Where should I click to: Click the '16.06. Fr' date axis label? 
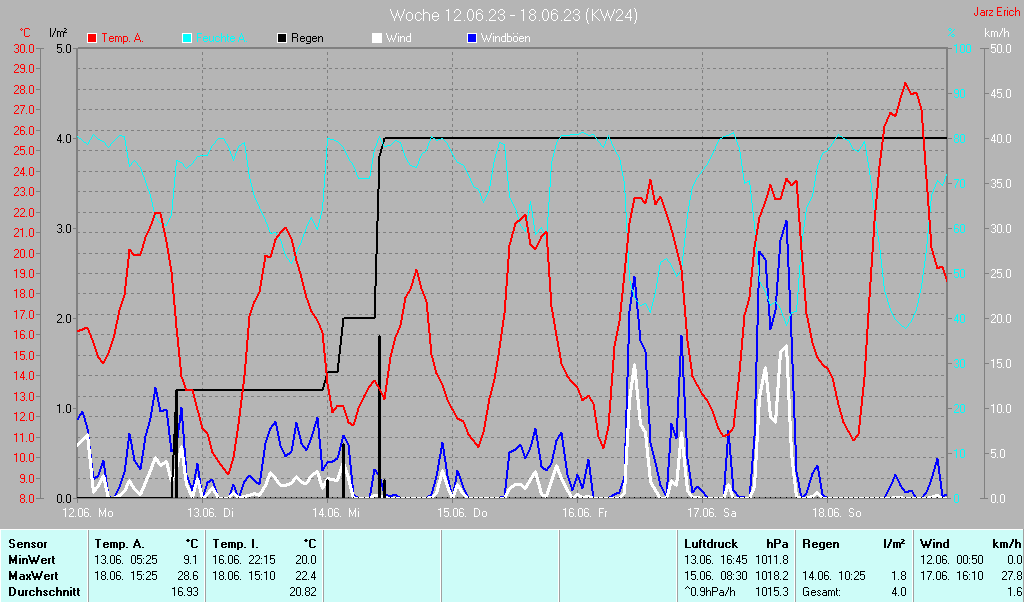point(585,513)
